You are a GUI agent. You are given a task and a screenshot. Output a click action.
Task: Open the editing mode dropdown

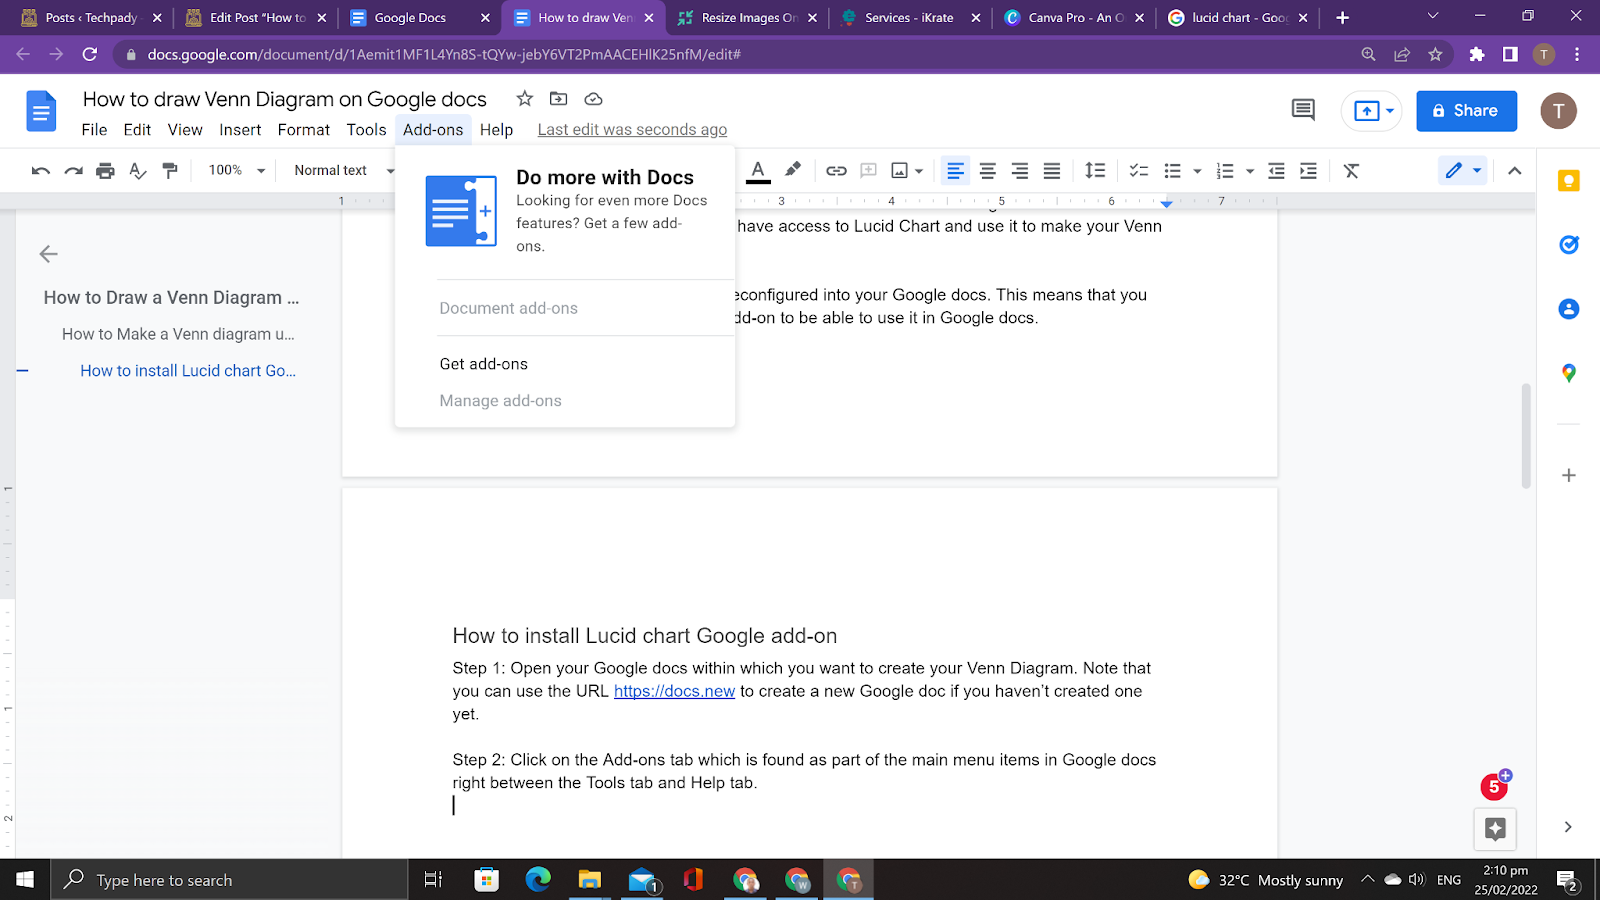[x=1462, y=171]
